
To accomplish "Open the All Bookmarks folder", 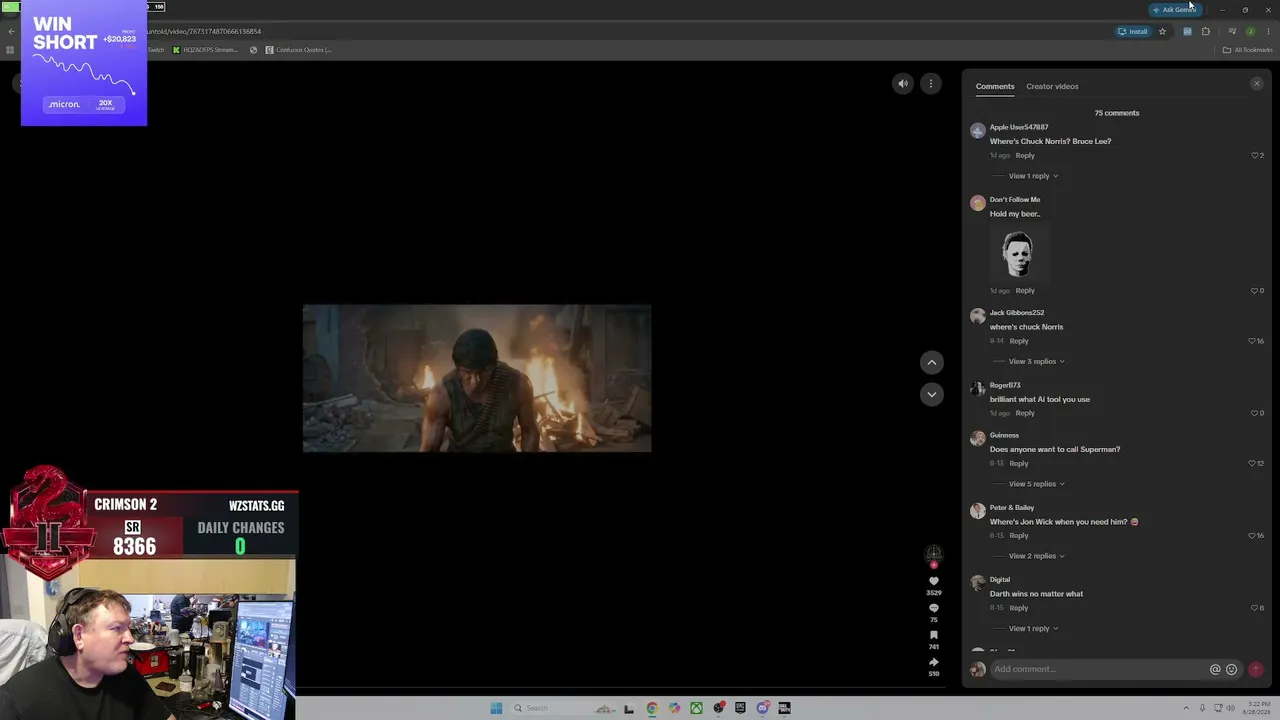I will [x=1247, y=50].
